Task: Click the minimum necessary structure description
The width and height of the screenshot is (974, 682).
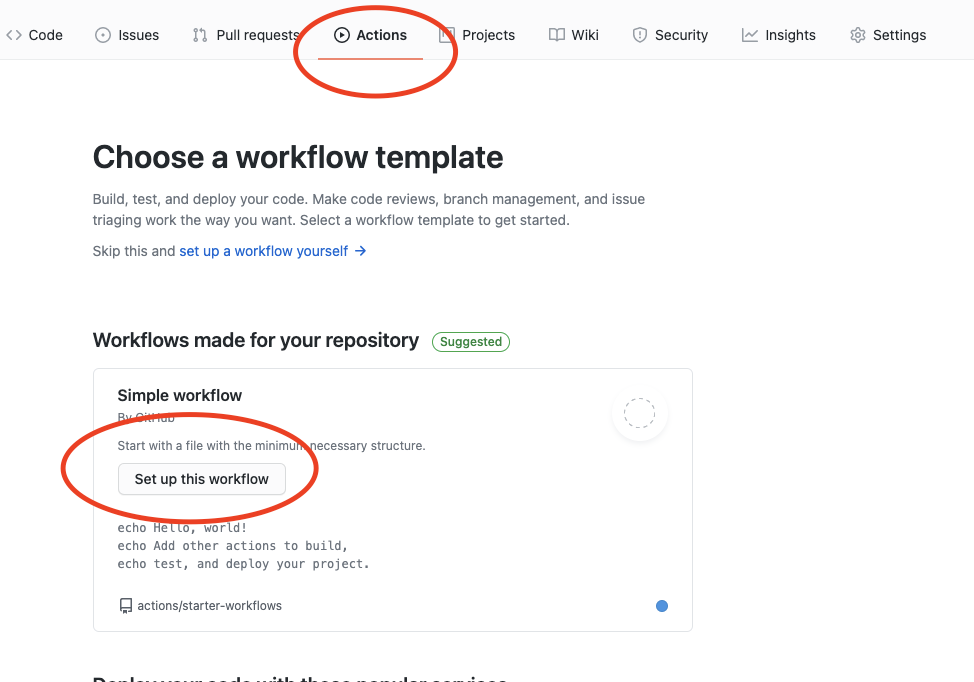Action: coord(271,445)
